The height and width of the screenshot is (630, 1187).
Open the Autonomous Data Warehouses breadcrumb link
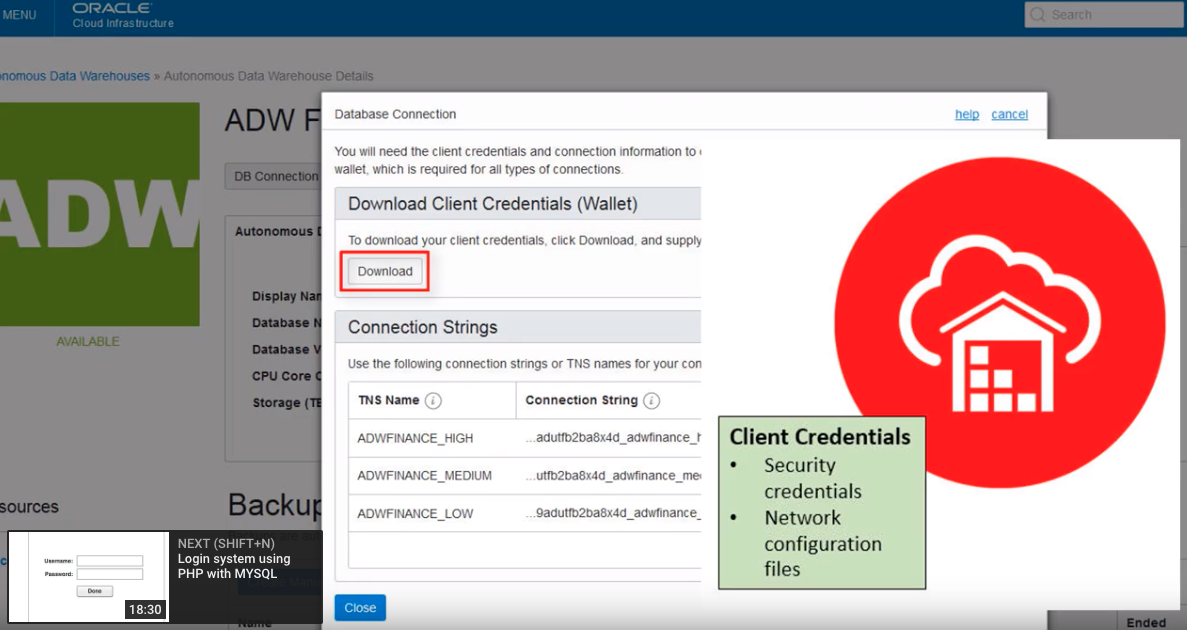tap(74, 76)
